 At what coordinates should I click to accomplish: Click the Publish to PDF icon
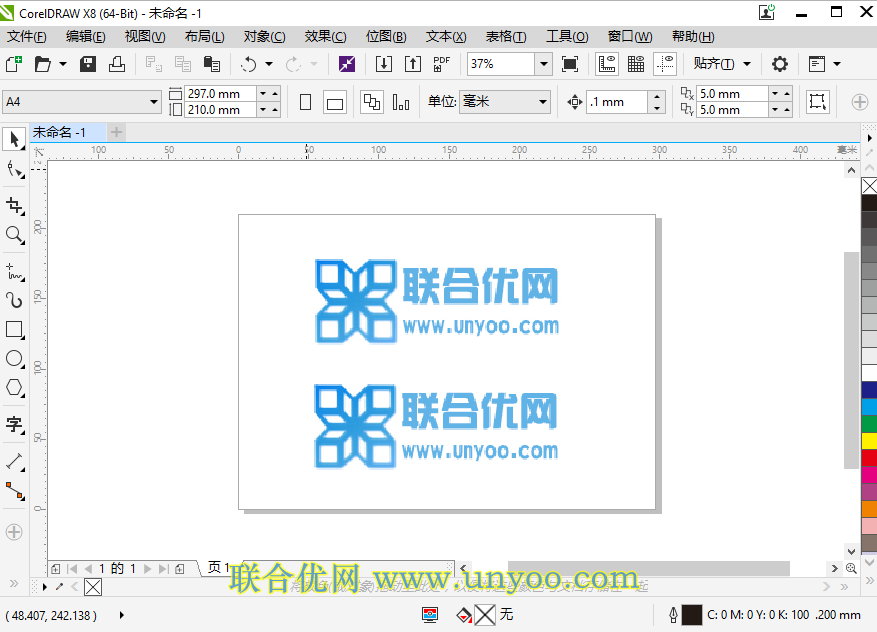coord(441,64)
